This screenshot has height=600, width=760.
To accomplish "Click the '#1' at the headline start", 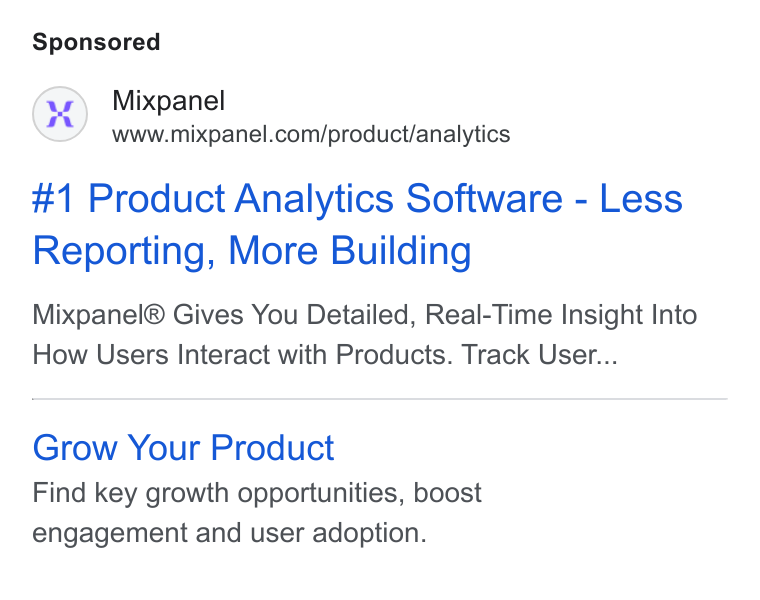I will pos(53,199).
